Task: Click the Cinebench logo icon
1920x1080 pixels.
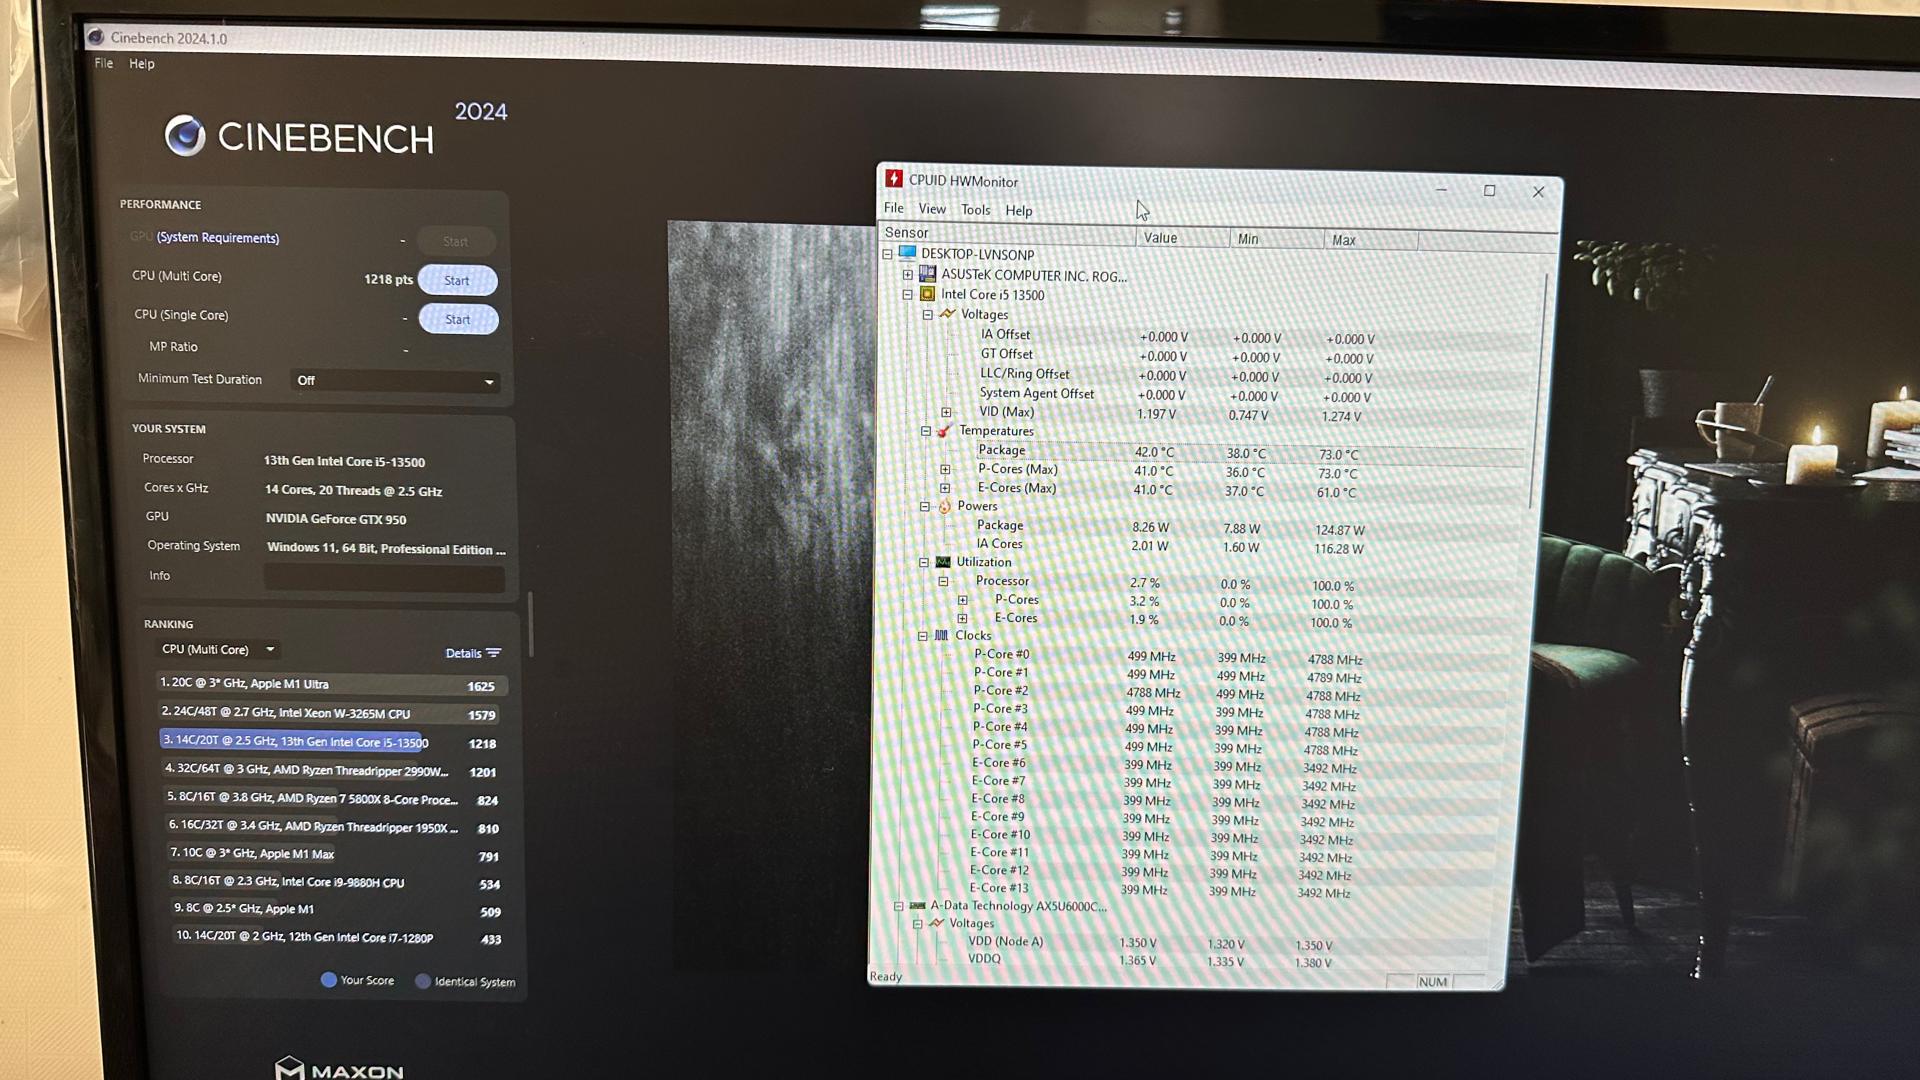Action: coord(185,136)
